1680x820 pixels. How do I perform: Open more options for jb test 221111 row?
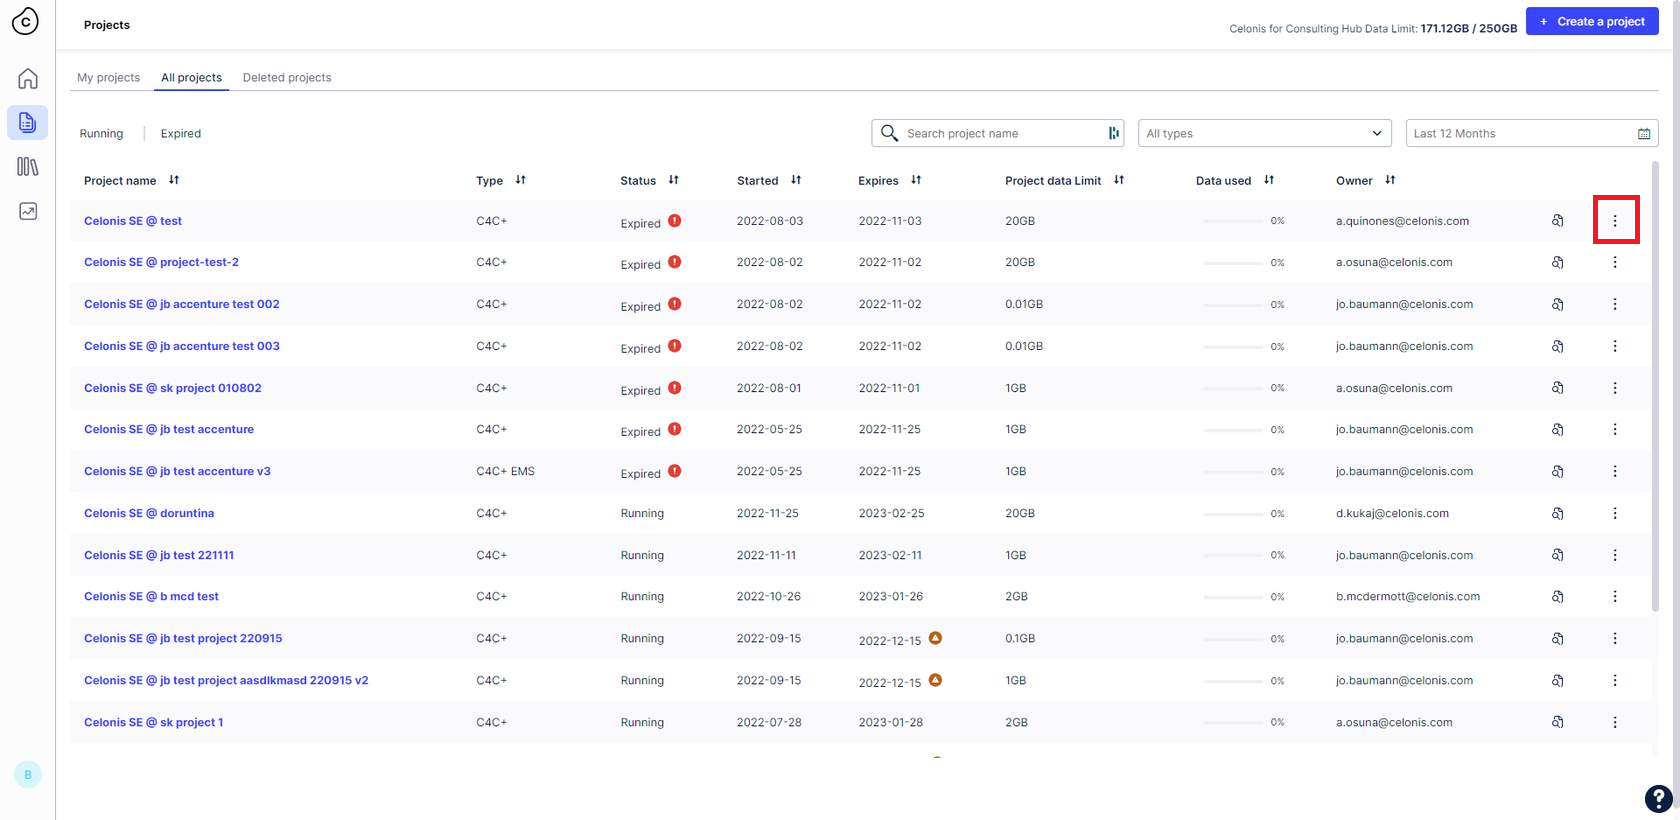(1615, 555)
